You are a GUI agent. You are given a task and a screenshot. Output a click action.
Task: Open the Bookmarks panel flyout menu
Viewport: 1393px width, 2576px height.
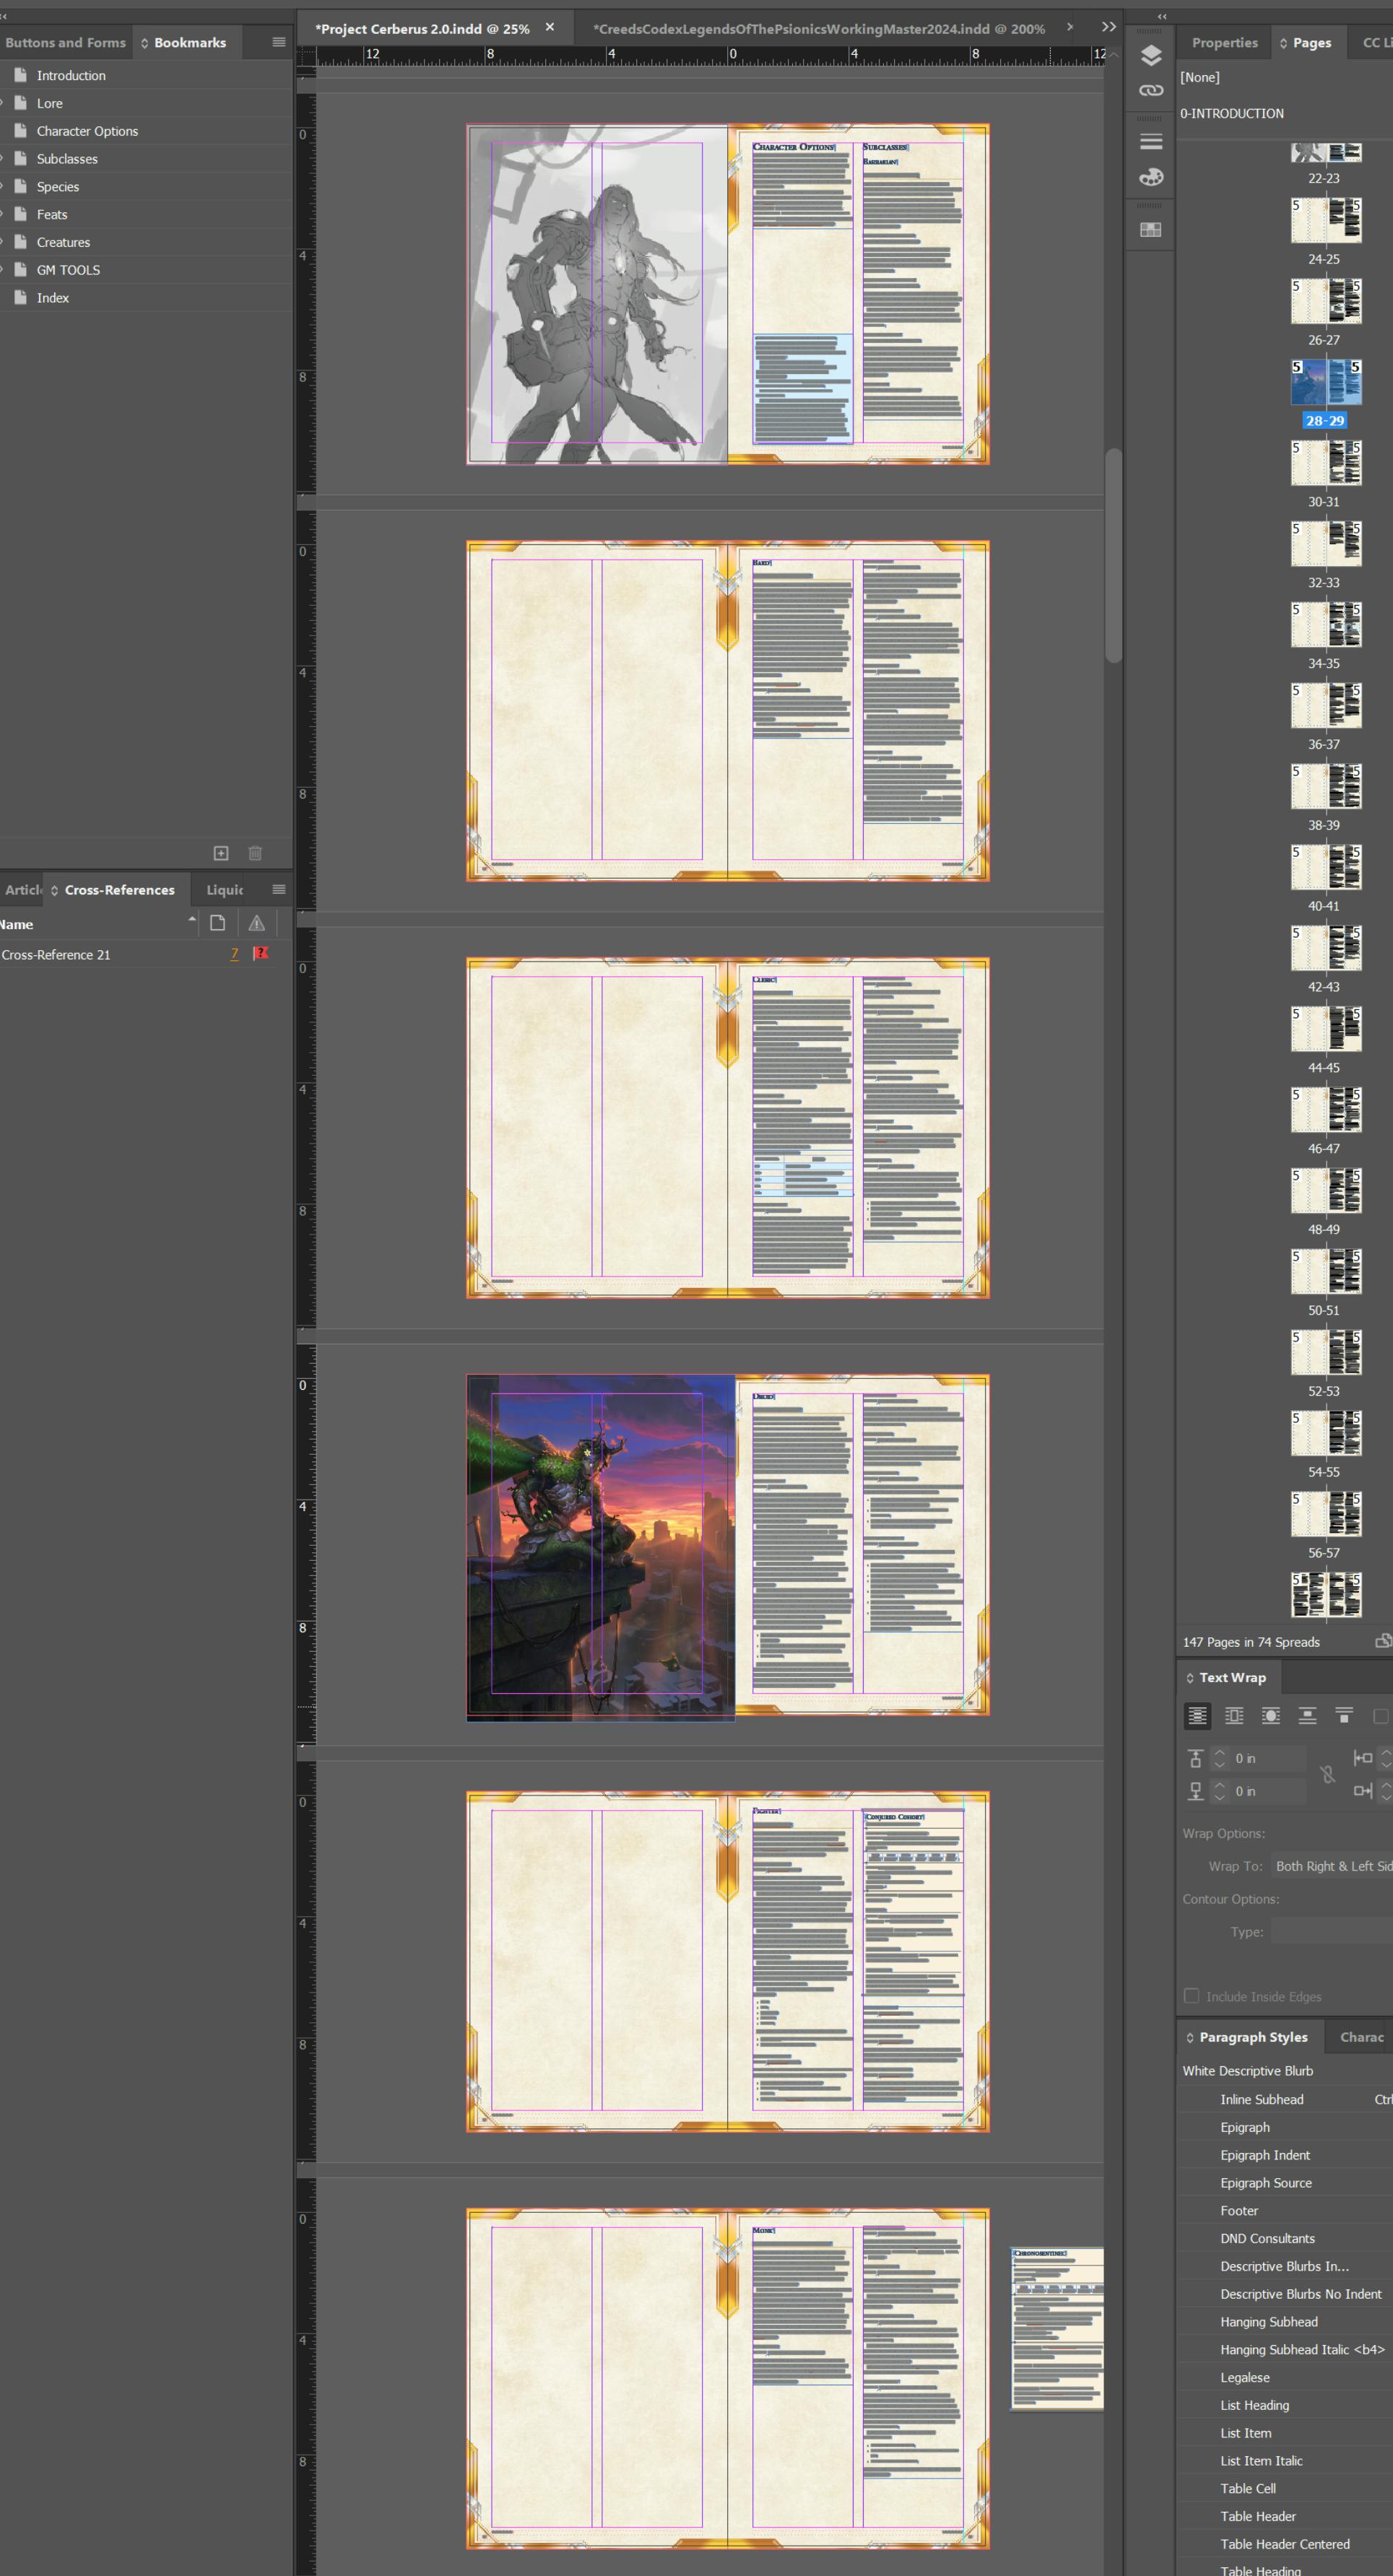pyautogui.click(x=278, y=42)
